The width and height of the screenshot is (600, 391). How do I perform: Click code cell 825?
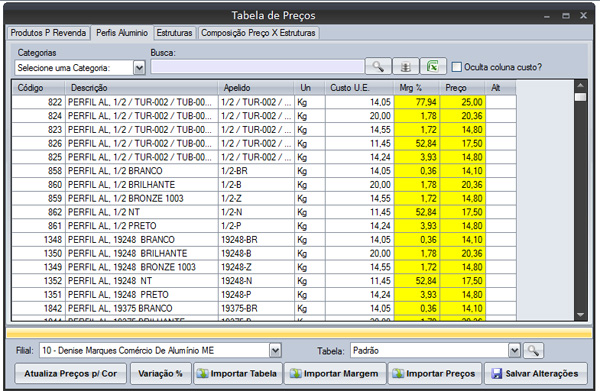[x=38, y=157]
